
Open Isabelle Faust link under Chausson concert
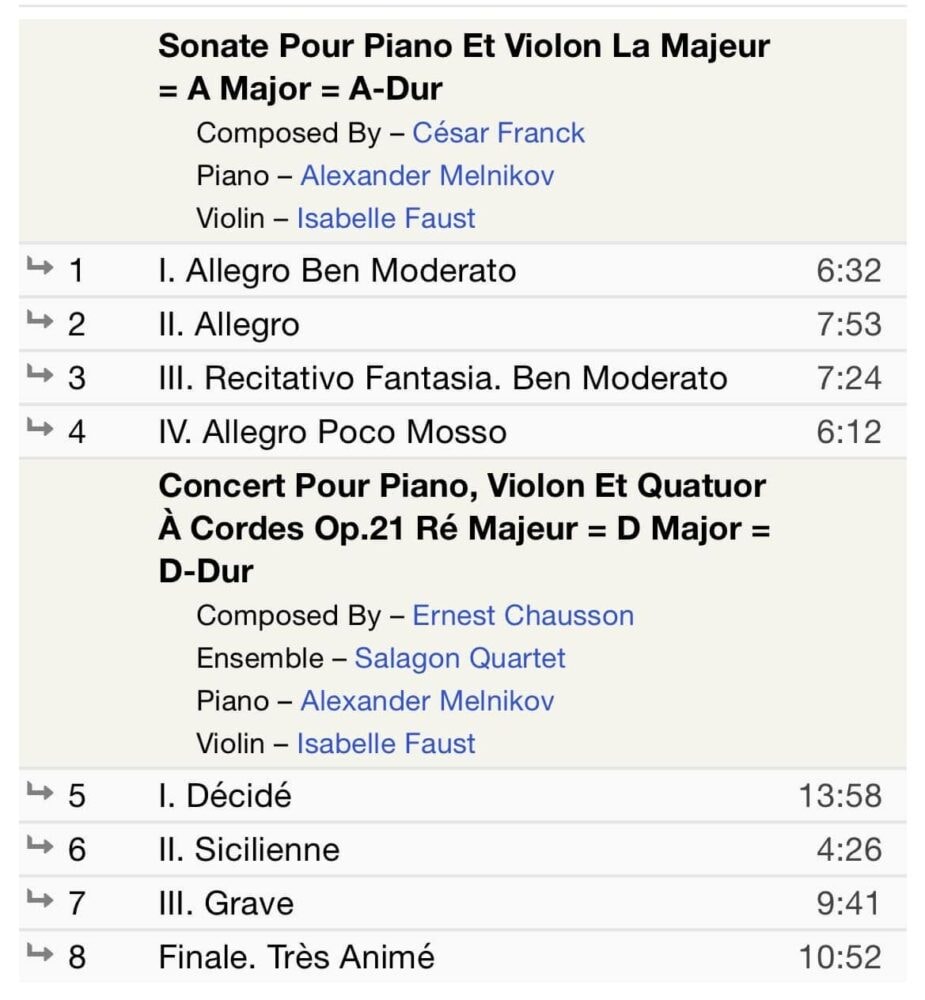[386, 744]
